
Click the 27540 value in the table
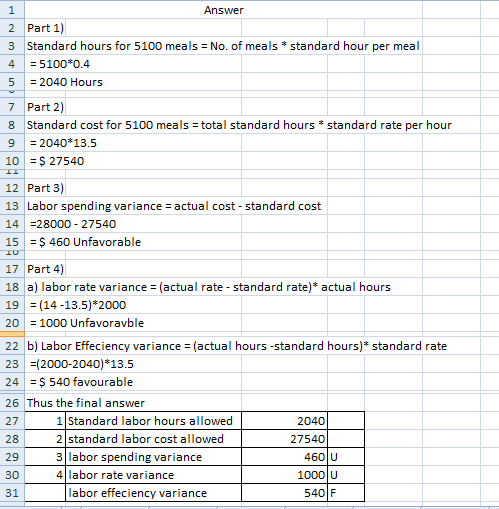pyautogui.click(x=284, y=439)
